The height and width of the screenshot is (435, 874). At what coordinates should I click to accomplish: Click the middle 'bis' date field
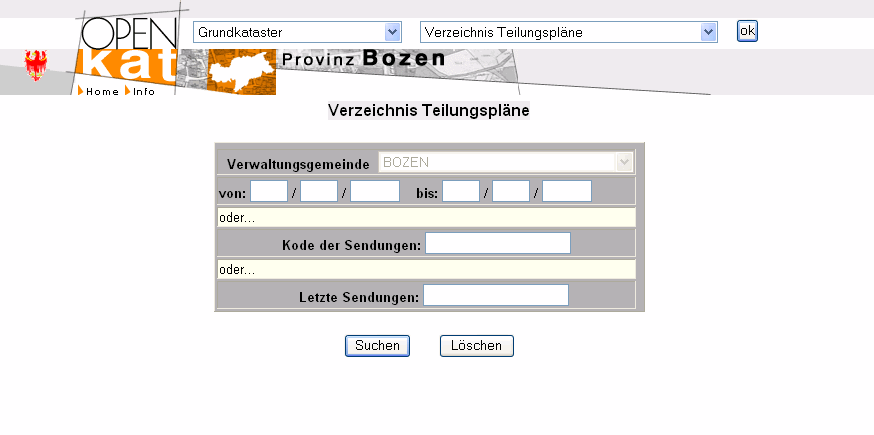[511, 191]
